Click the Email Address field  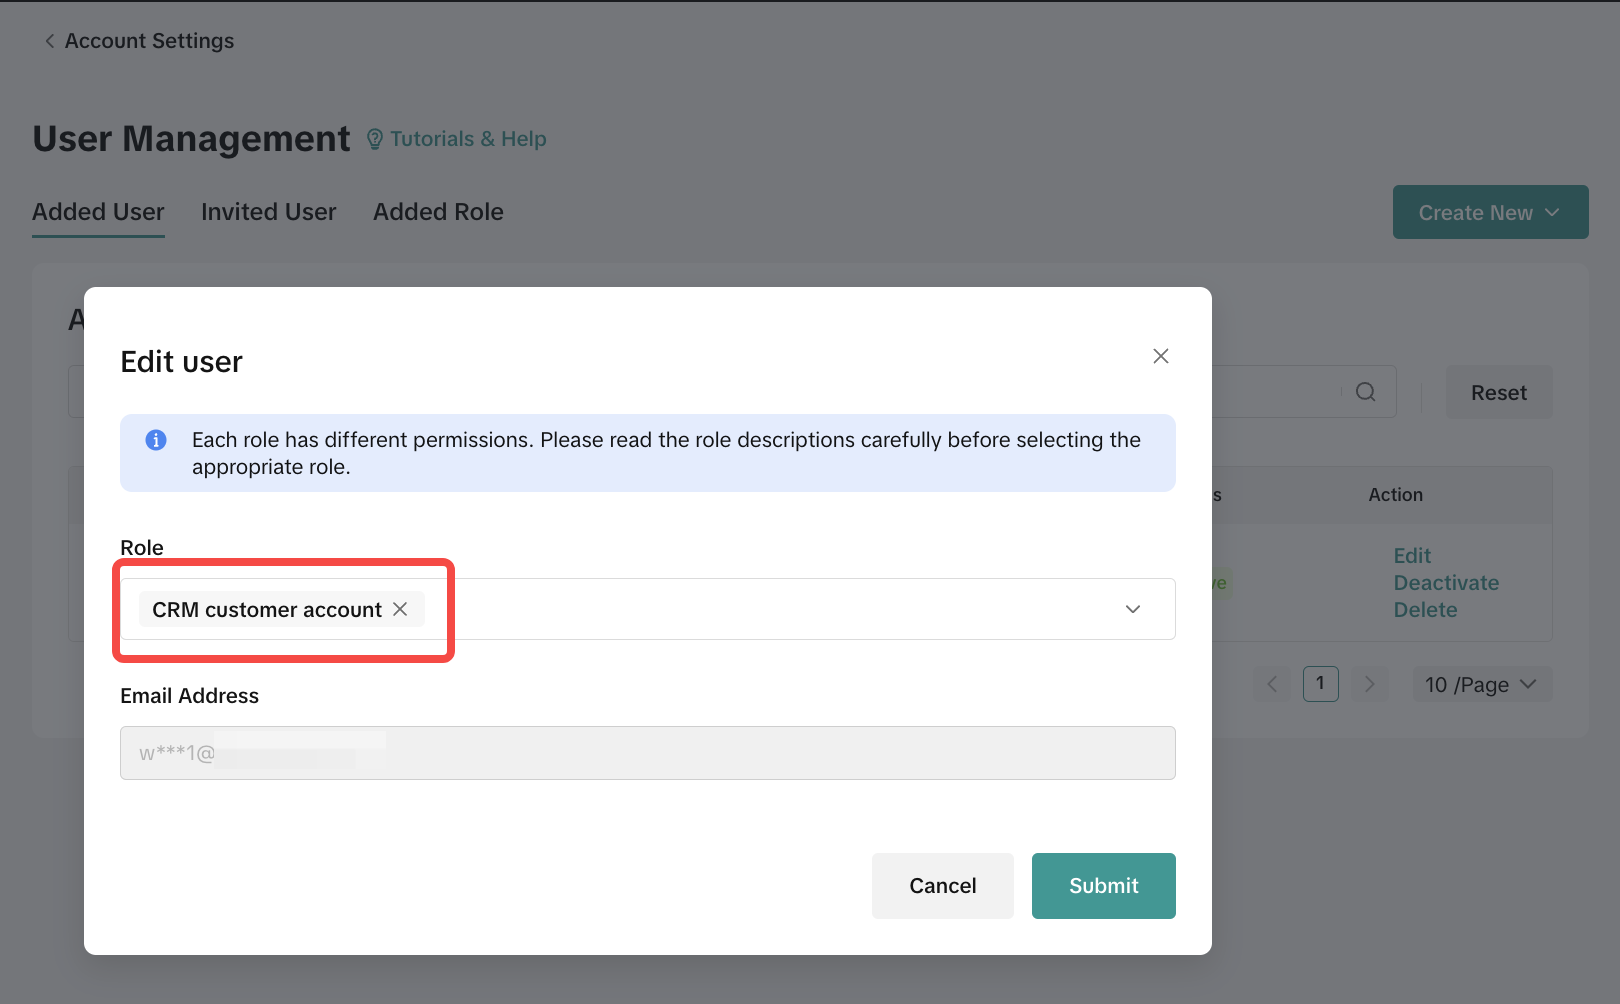[647, 753]
